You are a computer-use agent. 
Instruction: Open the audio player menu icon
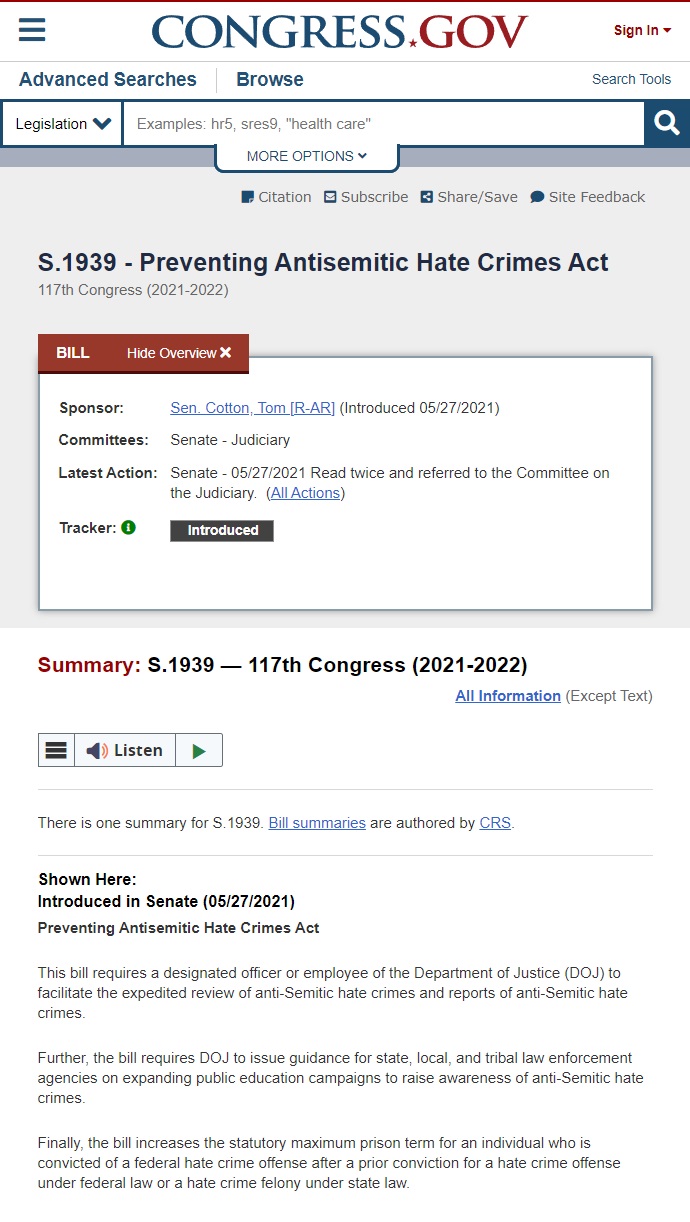click(x=56, y=750)
